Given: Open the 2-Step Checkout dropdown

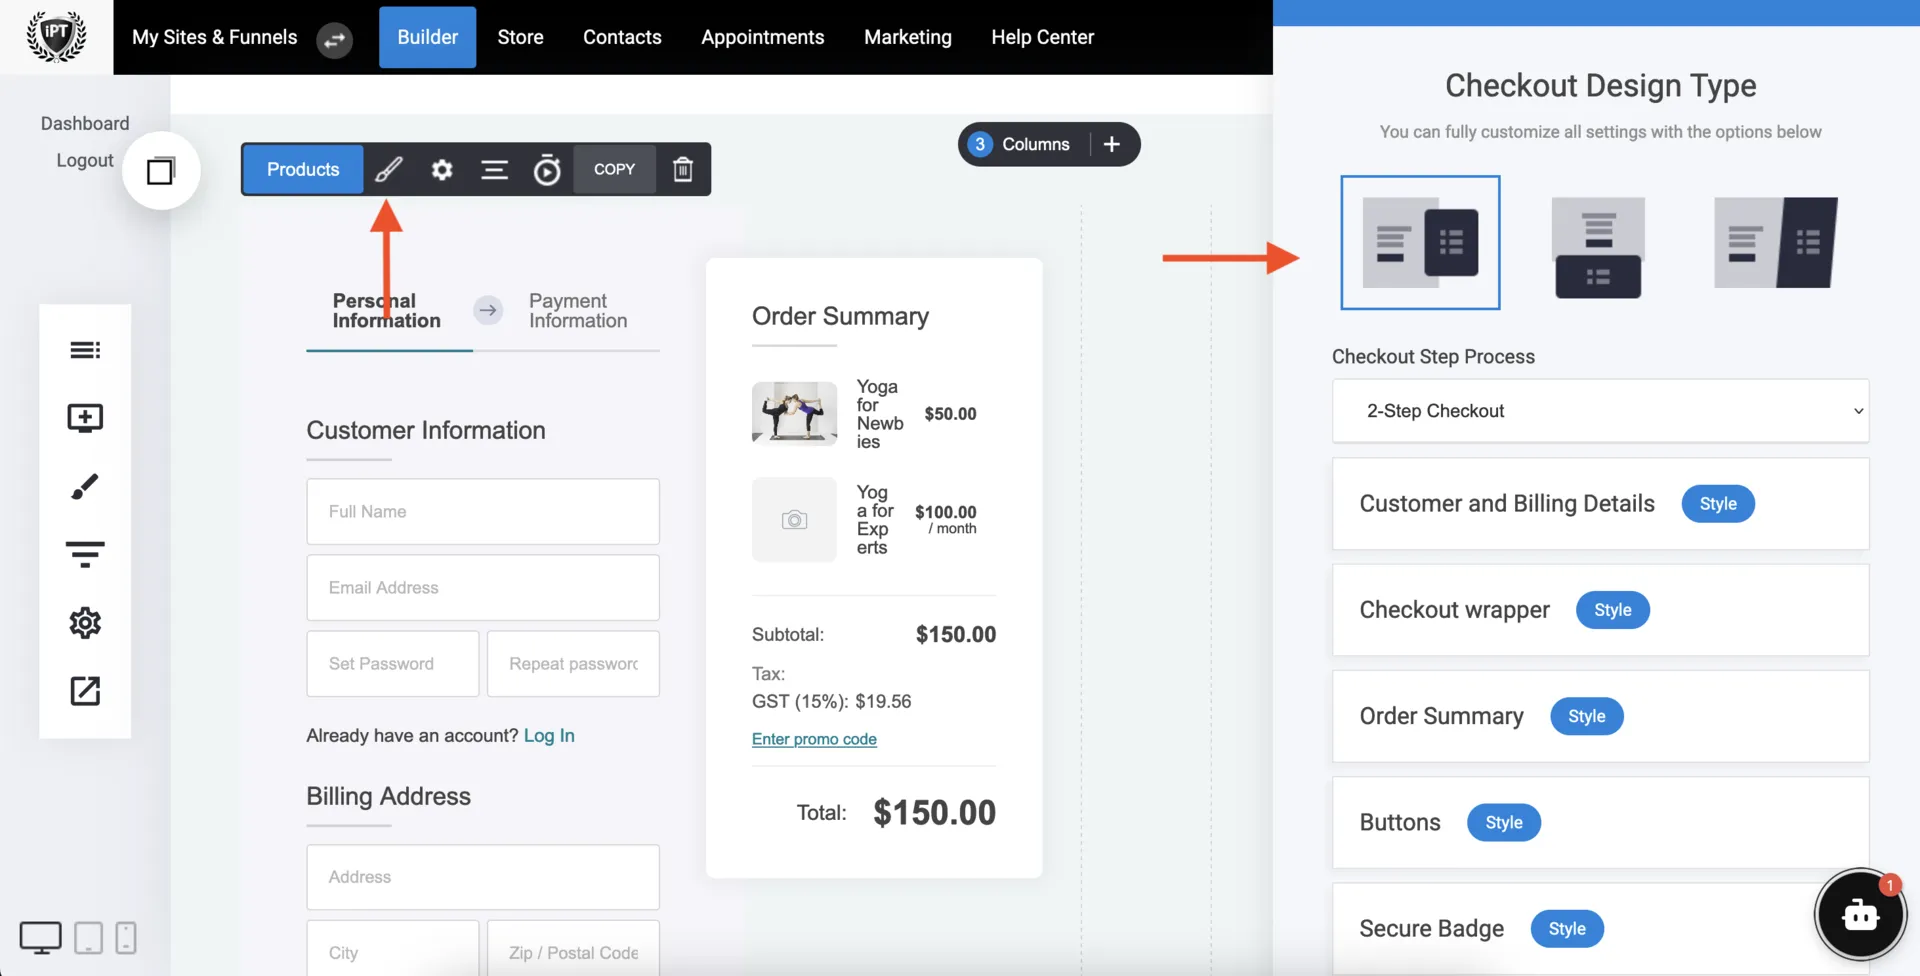Looking at the screenshot, I should [1600, 411].
